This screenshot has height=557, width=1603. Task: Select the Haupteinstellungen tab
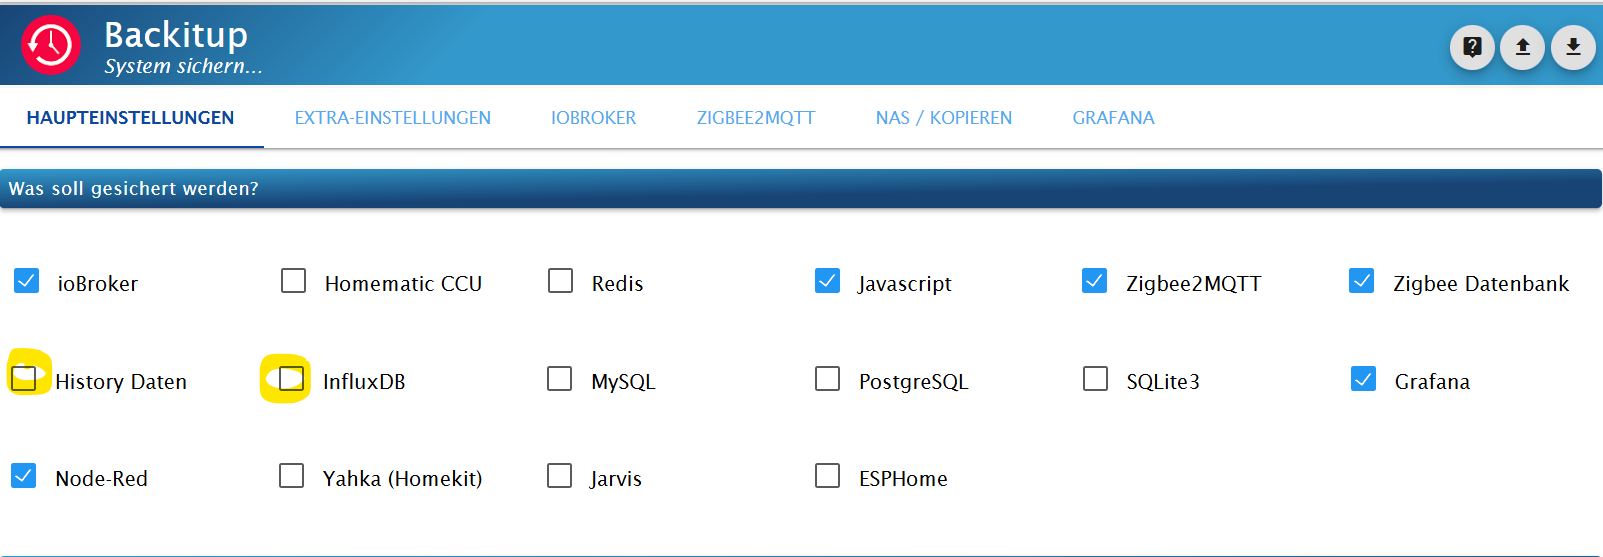click(x=130, y=118)
